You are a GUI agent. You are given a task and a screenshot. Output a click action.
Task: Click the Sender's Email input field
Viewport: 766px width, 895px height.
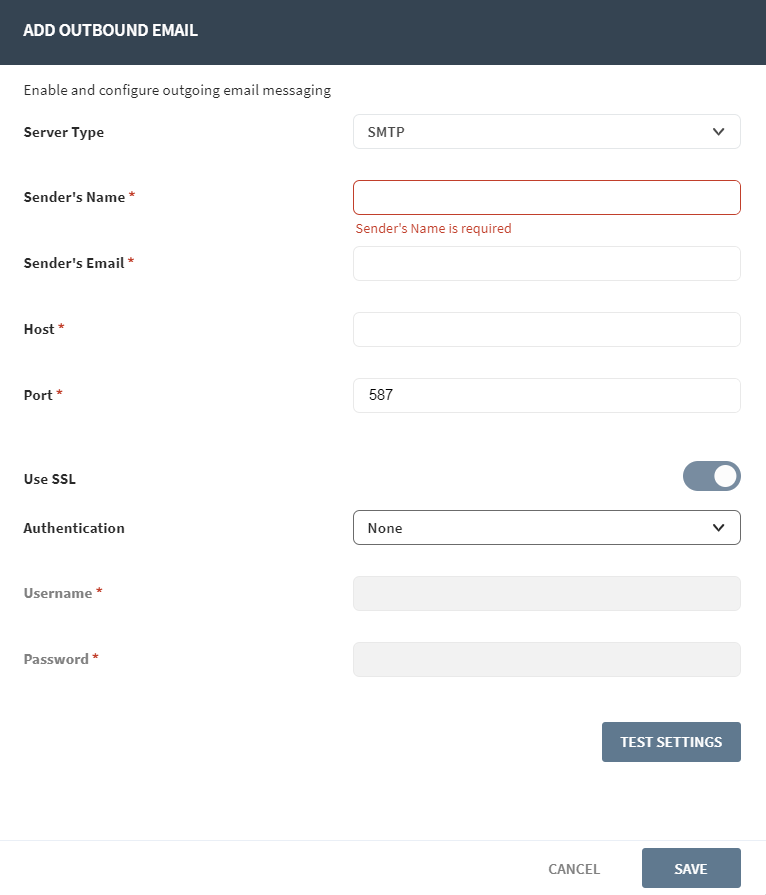tap(547, 264)
